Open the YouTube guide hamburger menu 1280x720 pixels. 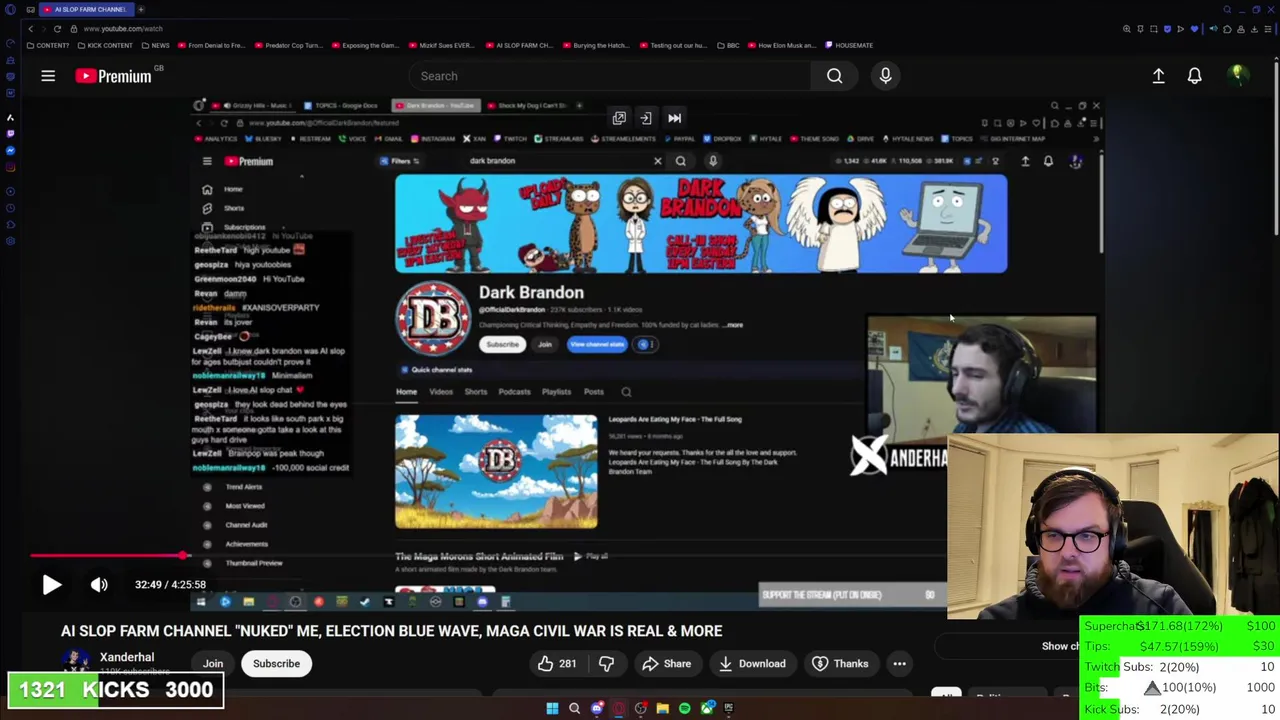pyautogui.click(x=48, y=76)
